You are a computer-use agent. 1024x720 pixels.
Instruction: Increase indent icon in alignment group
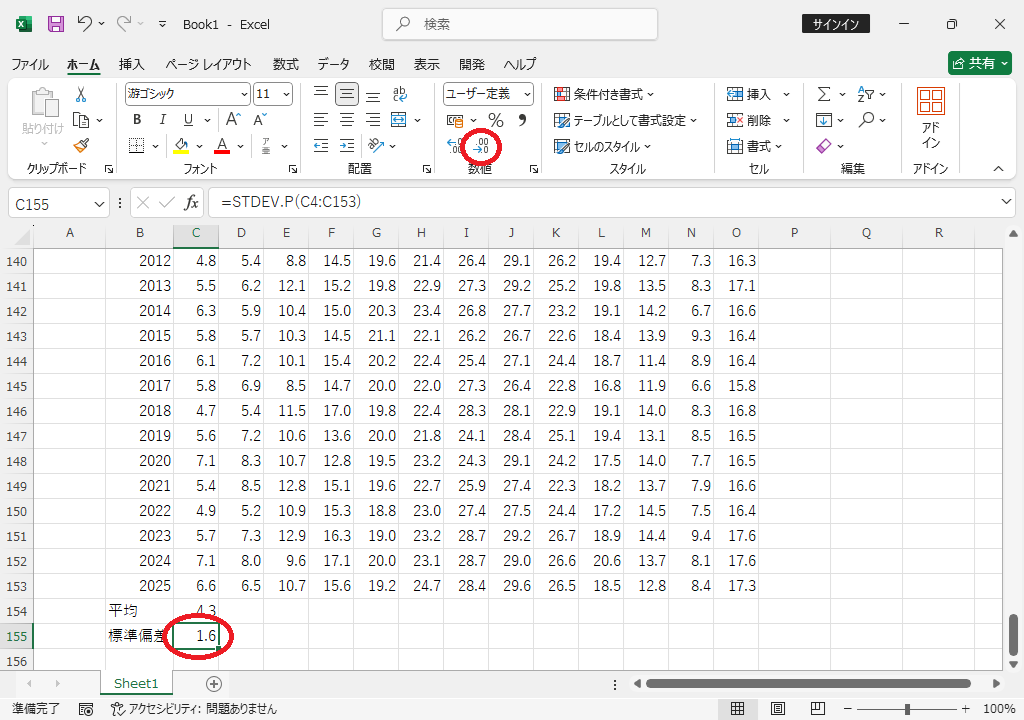(347, 146)
